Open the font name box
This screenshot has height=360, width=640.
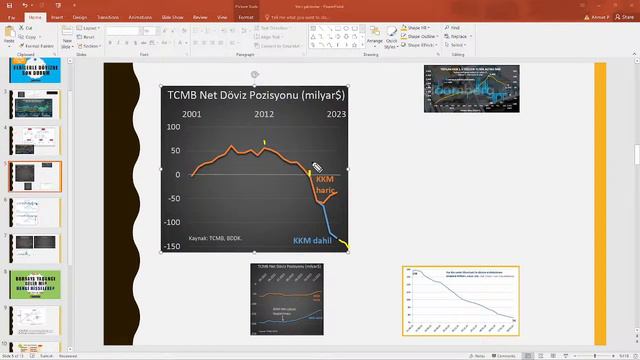click(123, 31)
